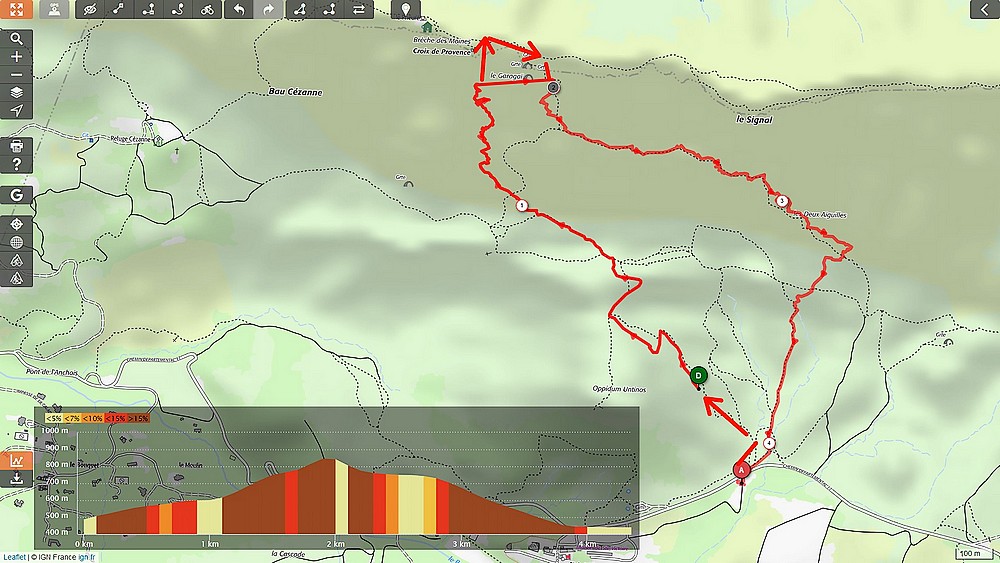Screen dimensions: 1000x563
Task: Click waypoint marker 1 on route
Action: coord(522,205)
